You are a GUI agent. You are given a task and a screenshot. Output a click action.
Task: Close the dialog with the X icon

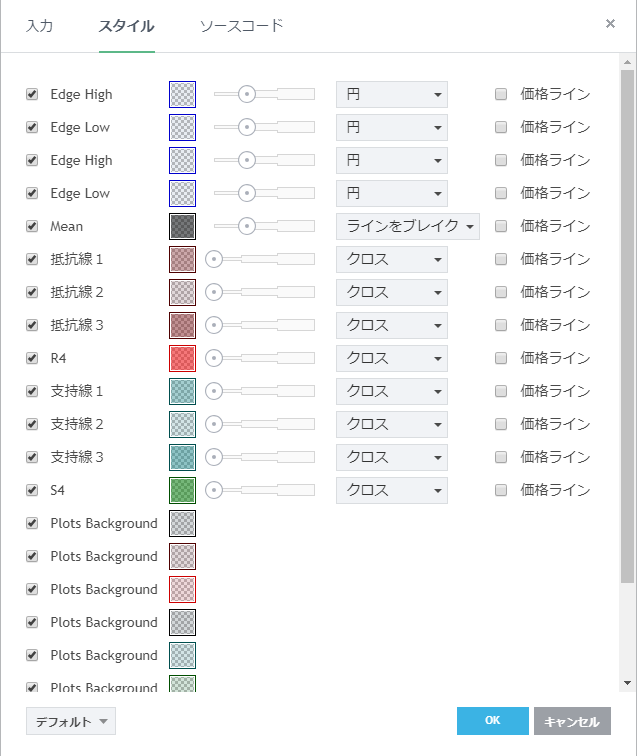point(610,24)
